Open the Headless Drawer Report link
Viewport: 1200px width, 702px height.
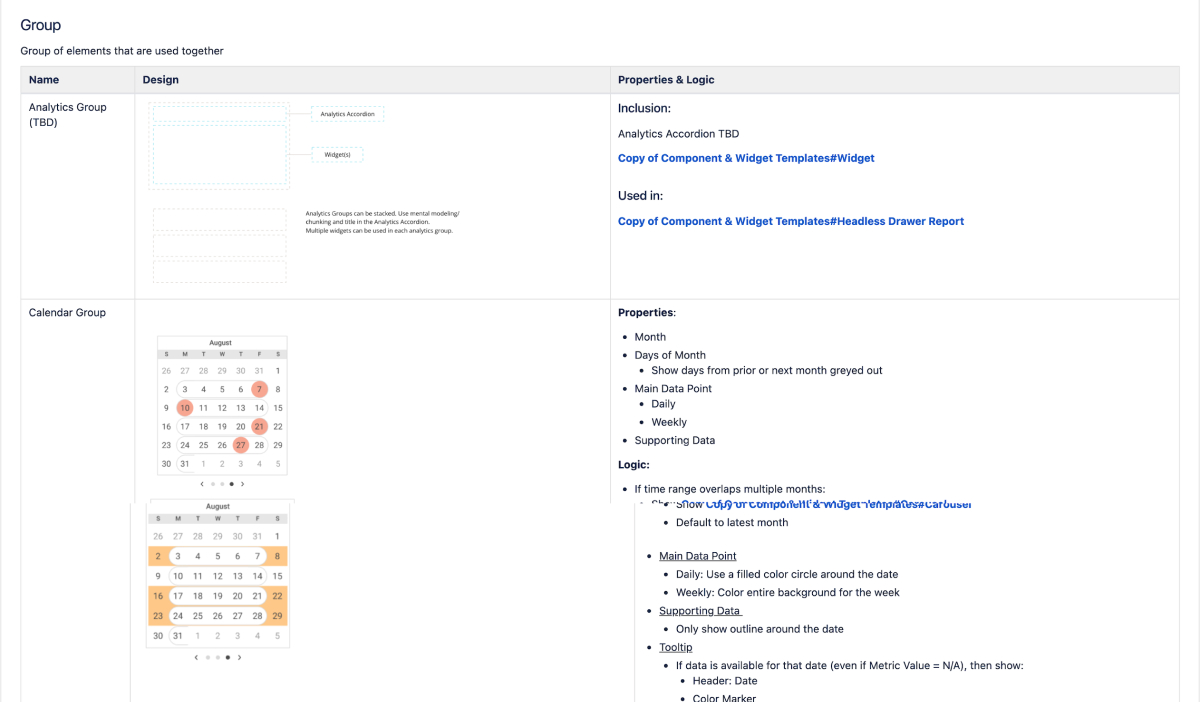tap(791, 221)
